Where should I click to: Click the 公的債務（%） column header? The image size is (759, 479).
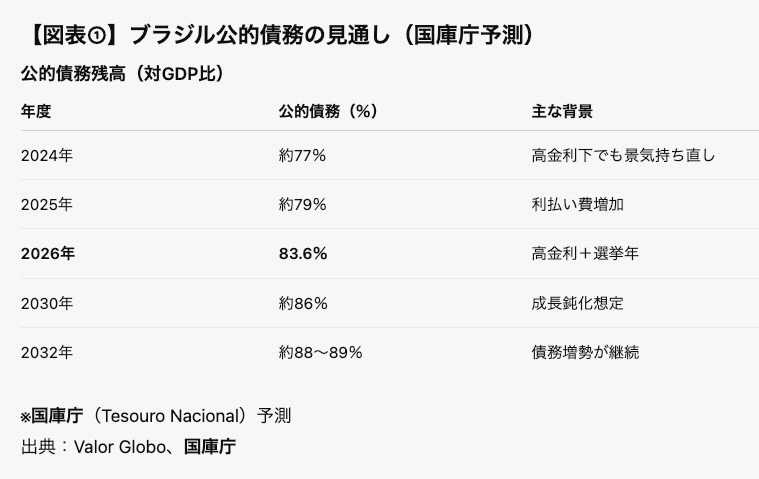click(327, 111)
